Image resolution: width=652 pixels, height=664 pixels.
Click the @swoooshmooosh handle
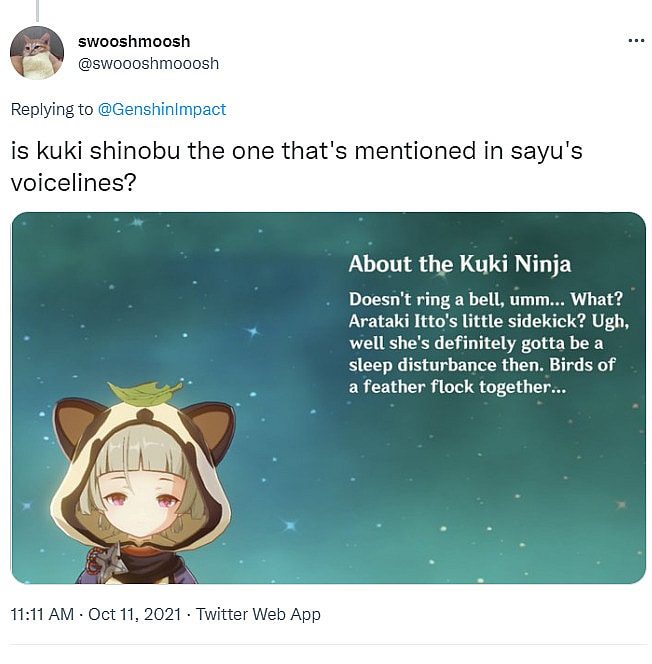(148, 64)
